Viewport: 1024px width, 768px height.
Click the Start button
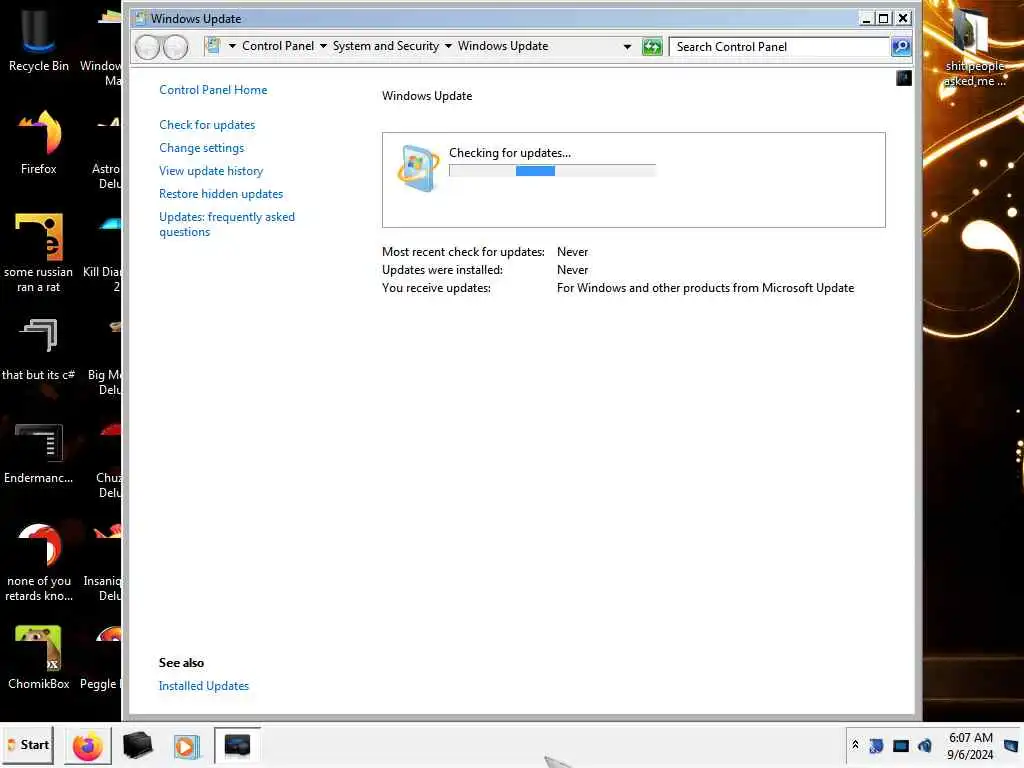29,745
